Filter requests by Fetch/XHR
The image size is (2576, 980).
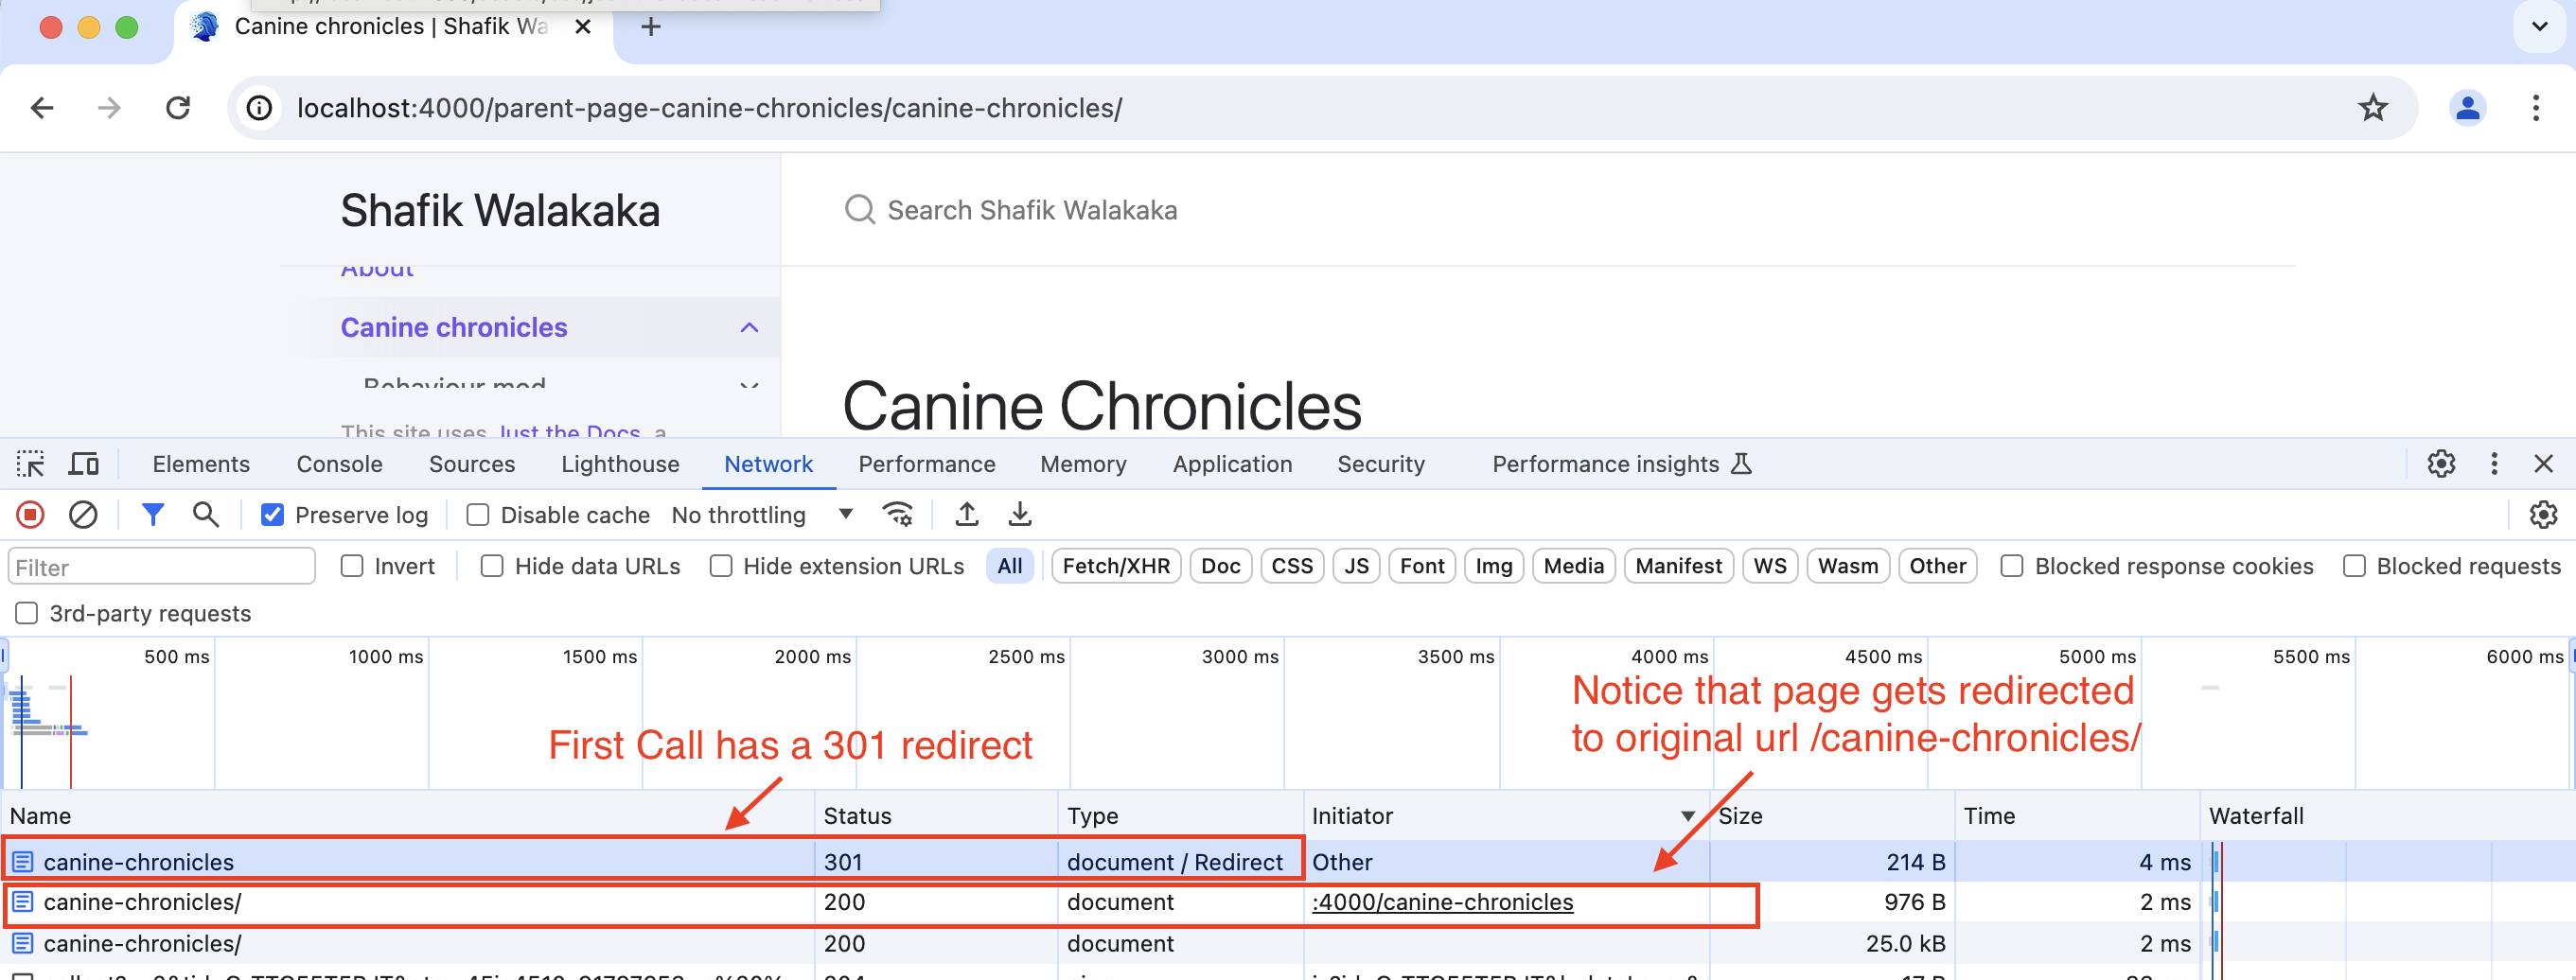click(1116, 566)
